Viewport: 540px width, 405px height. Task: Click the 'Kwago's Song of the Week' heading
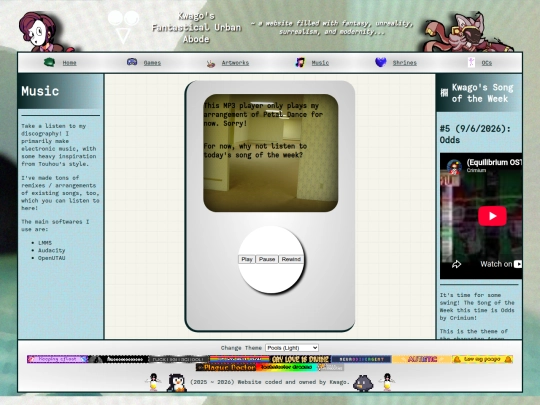[x=482, y=93]
